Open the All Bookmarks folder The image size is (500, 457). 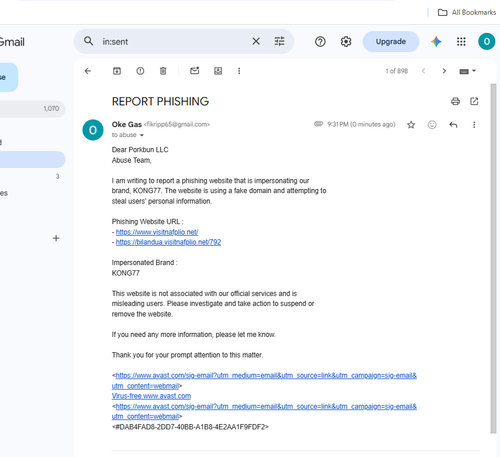pos(467,12)
